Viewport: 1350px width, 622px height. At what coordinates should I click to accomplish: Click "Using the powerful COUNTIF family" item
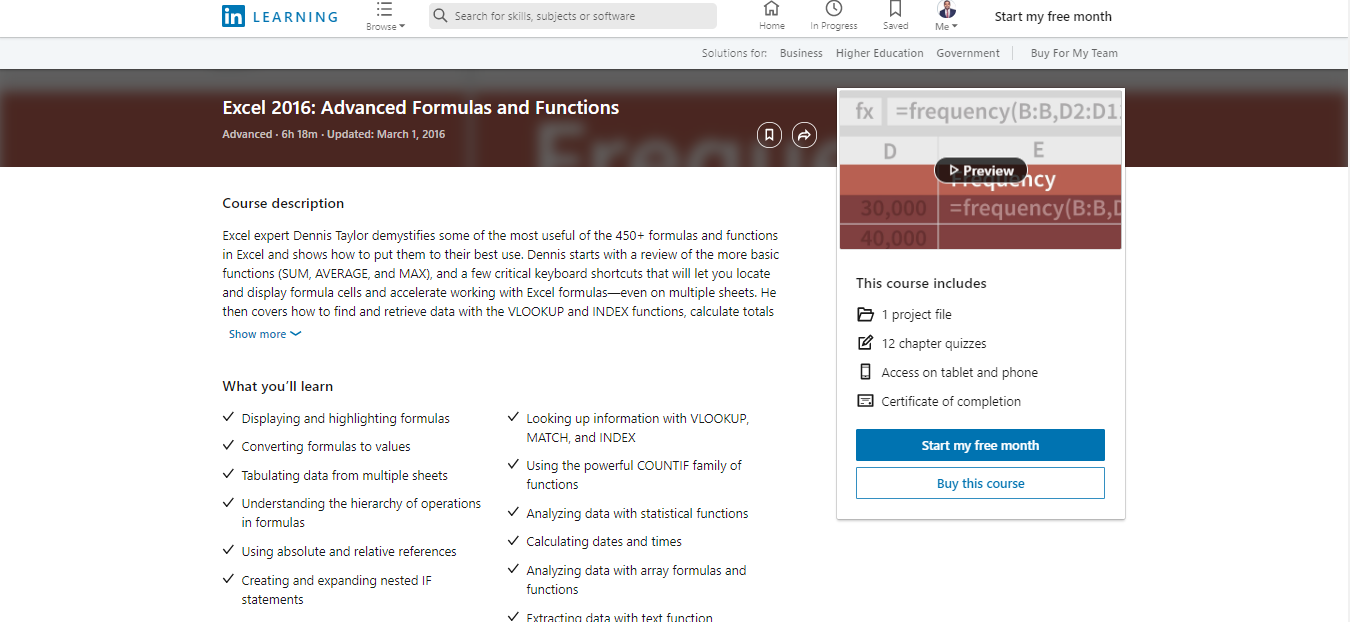click(x=634, y=475)
